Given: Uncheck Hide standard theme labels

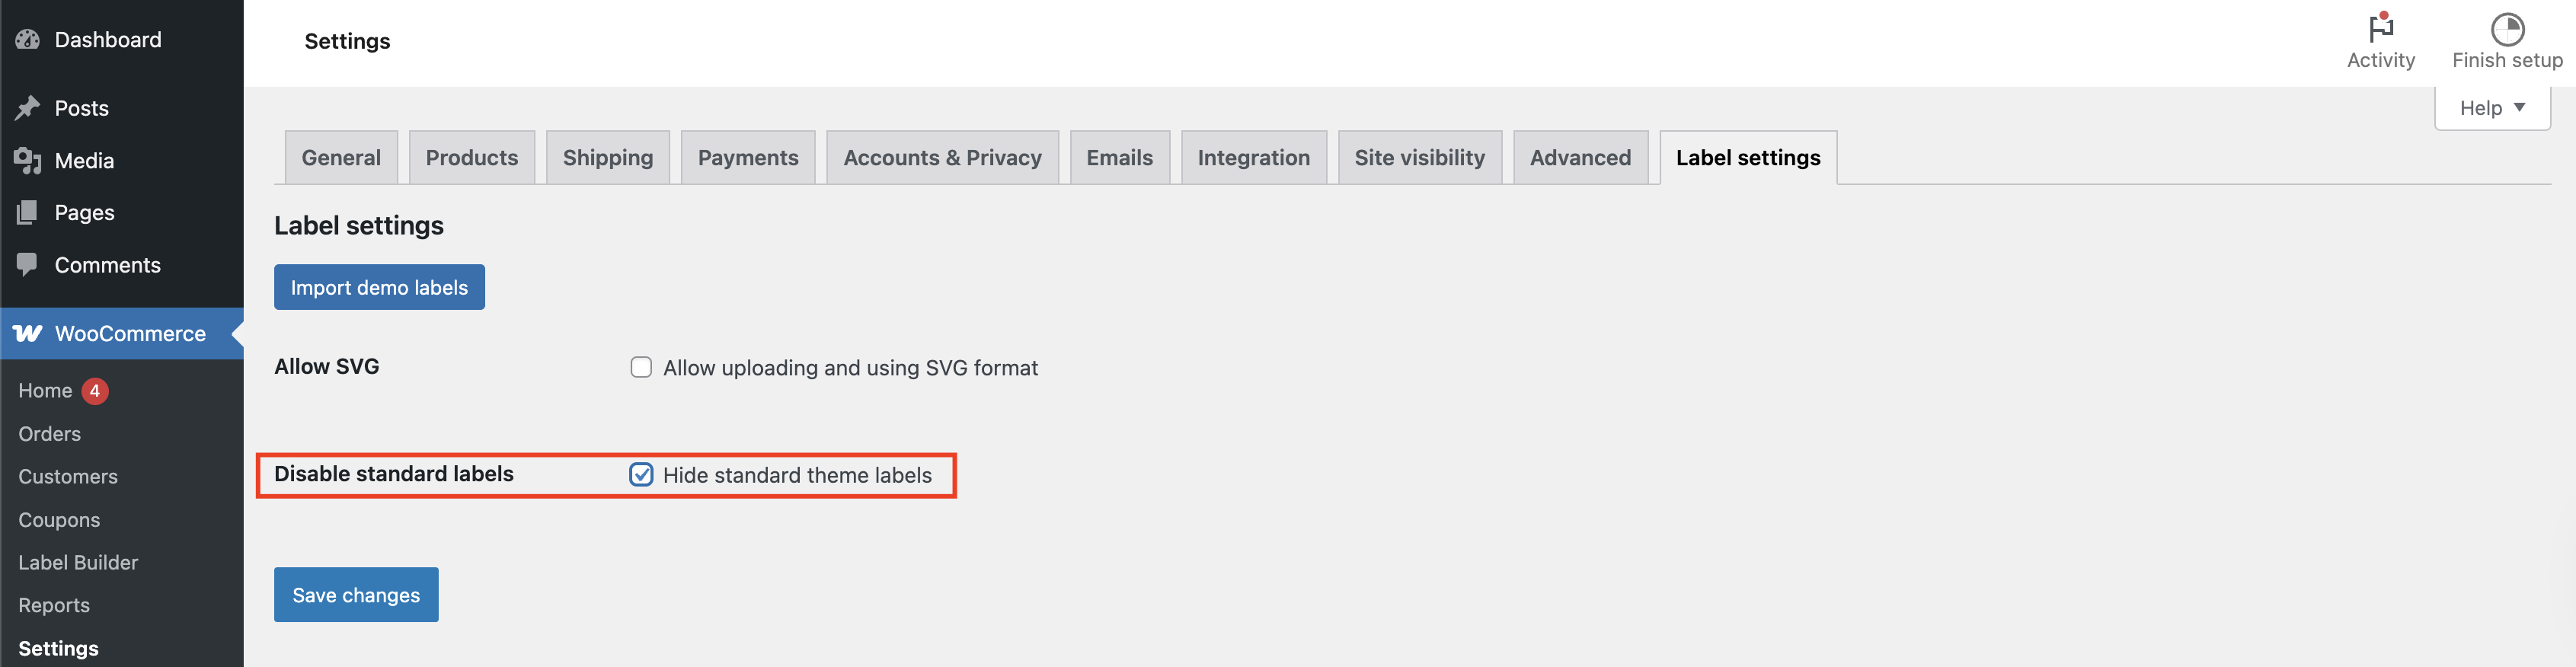Looking at the screenshot, I should 641,474.
